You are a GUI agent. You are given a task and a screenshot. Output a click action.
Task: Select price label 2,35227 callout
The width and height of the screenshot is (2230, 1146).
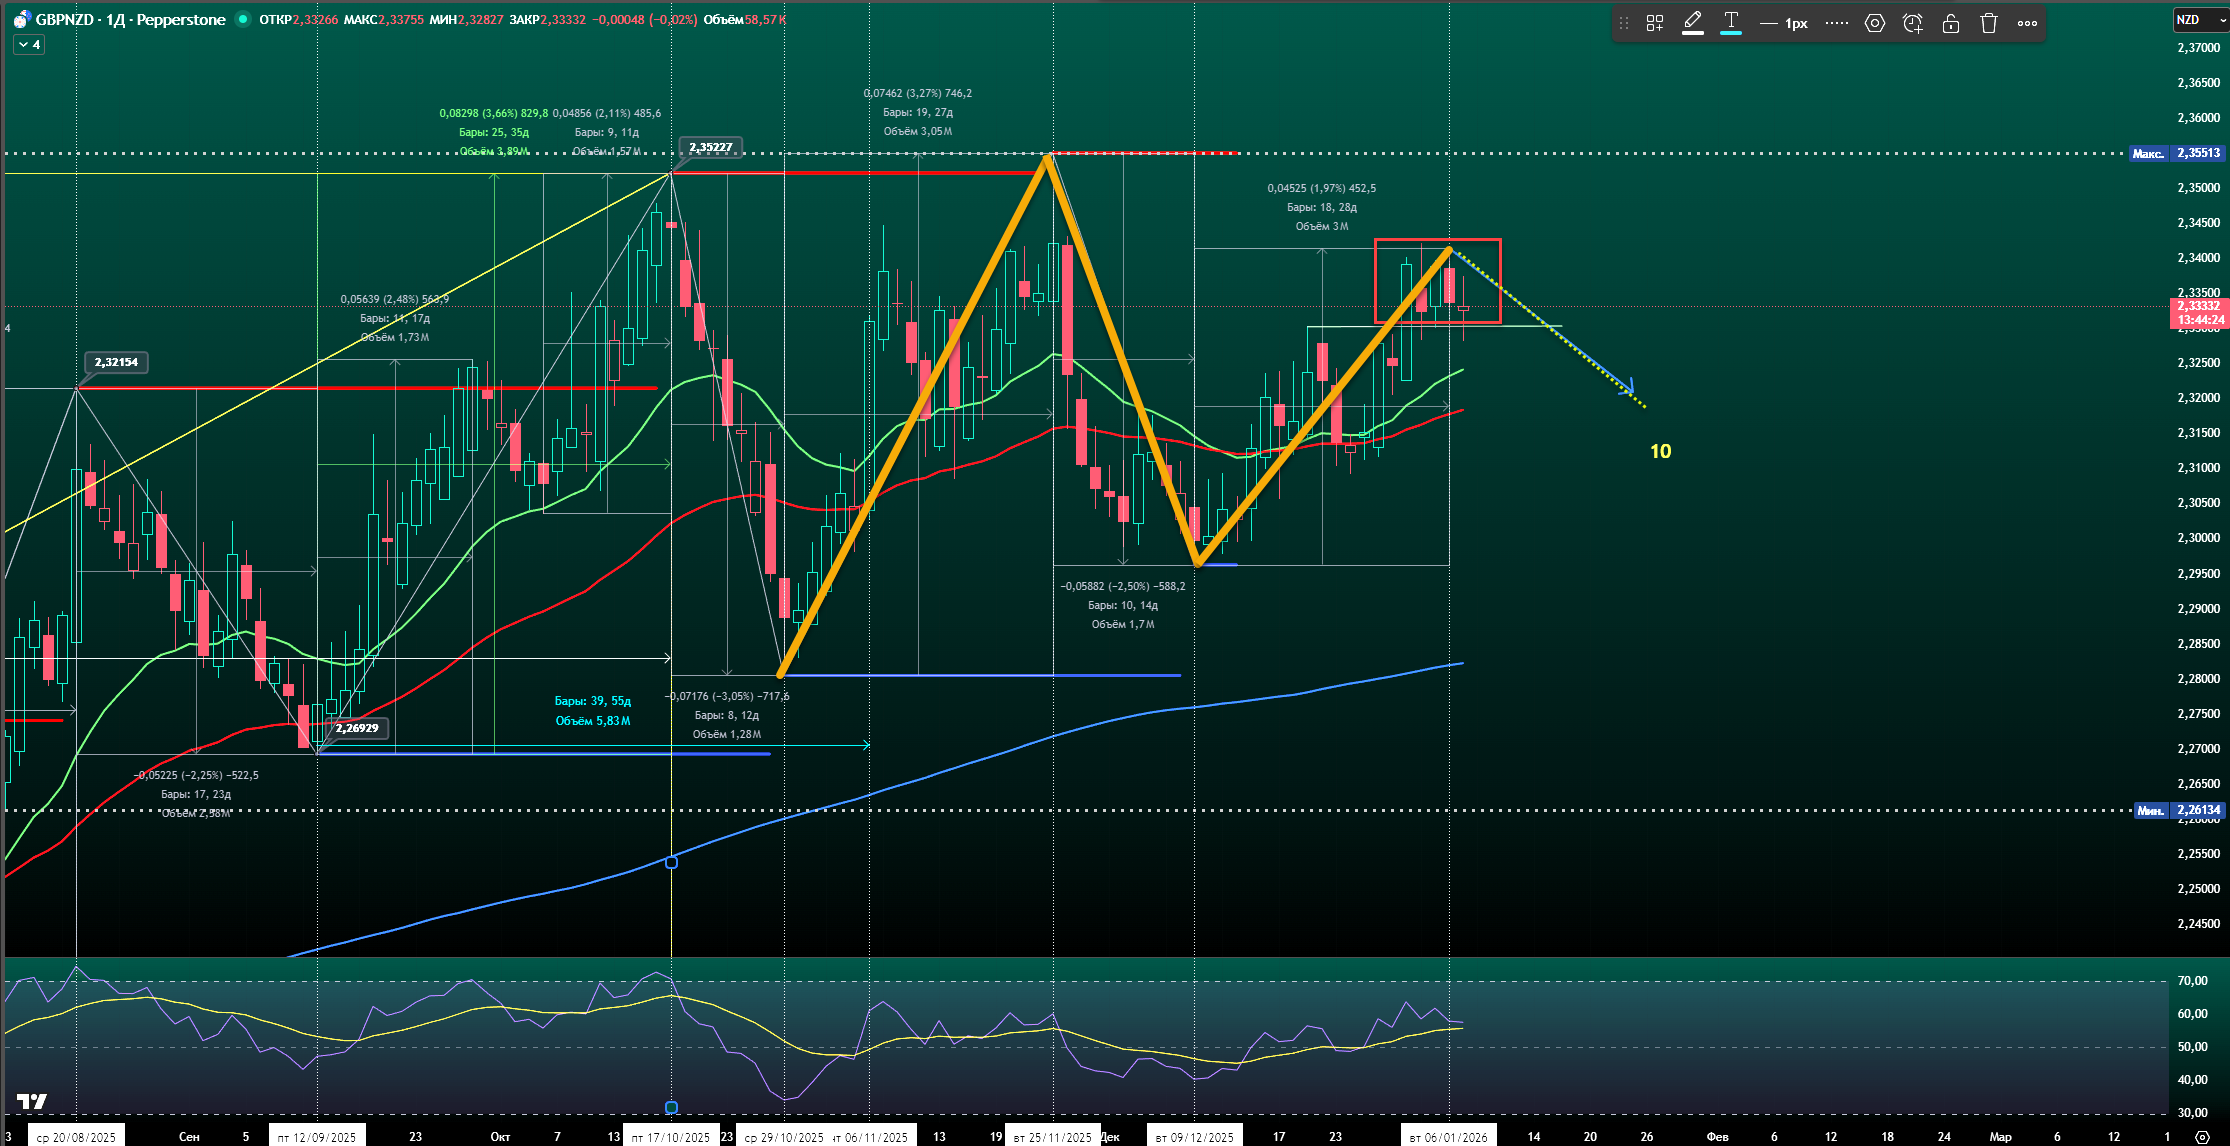pyautogui.click(x=711, y=148)
